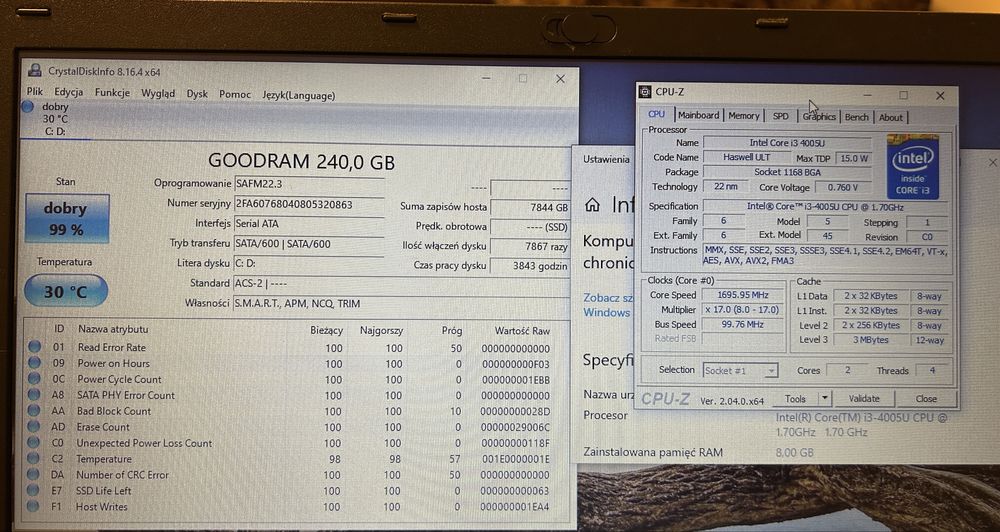Click the serial number field 2FA60768040805320863
1000x532 pixels.
[309, 204]
